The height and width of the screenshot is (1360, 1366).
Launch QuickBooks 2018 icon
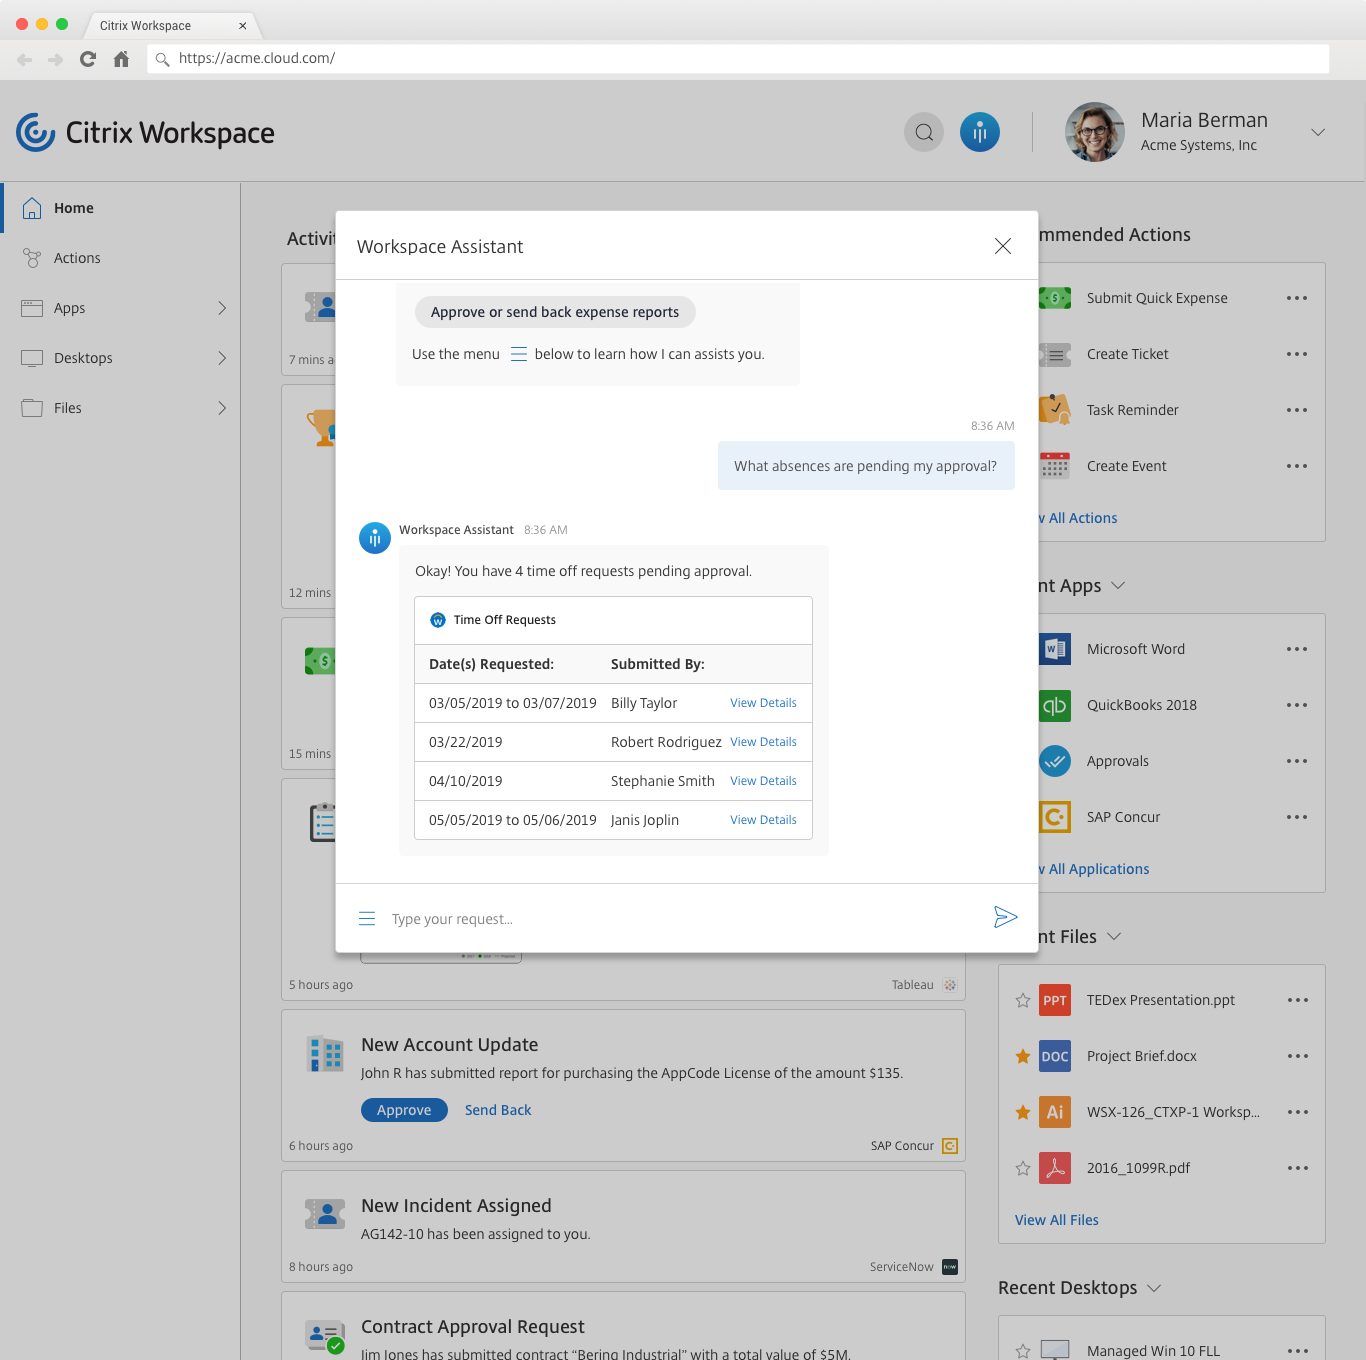point(1054,705)
